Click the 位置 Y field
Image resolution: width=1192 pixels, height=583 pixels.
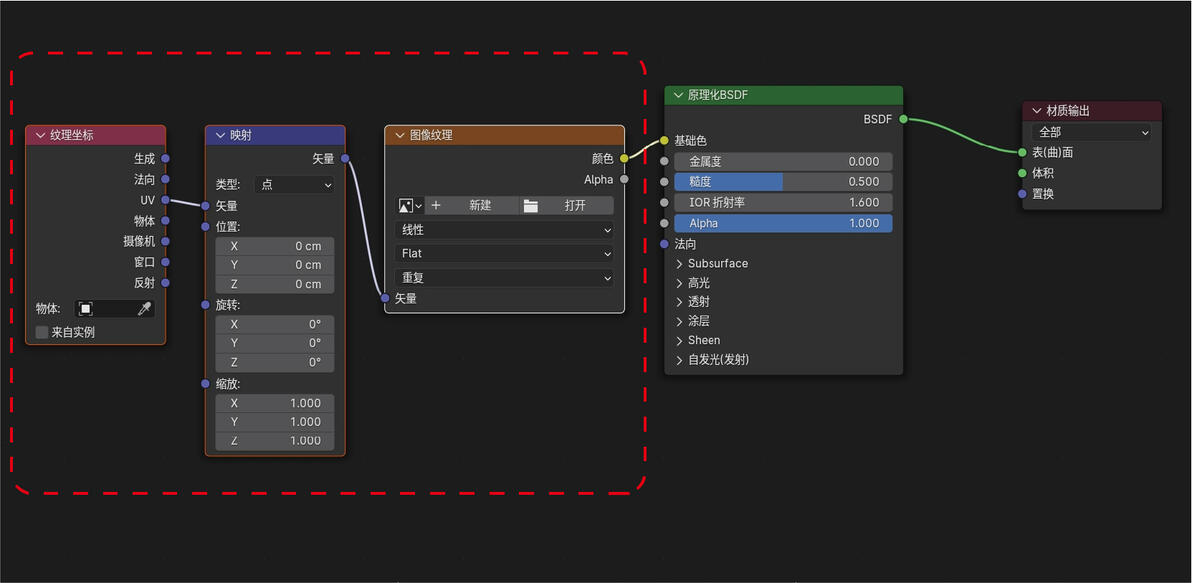click(x=274, y=265)
